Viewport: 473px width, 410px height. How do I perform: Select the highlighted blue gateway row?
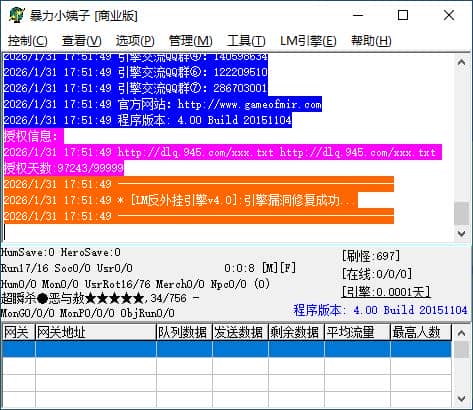[227, 349]
